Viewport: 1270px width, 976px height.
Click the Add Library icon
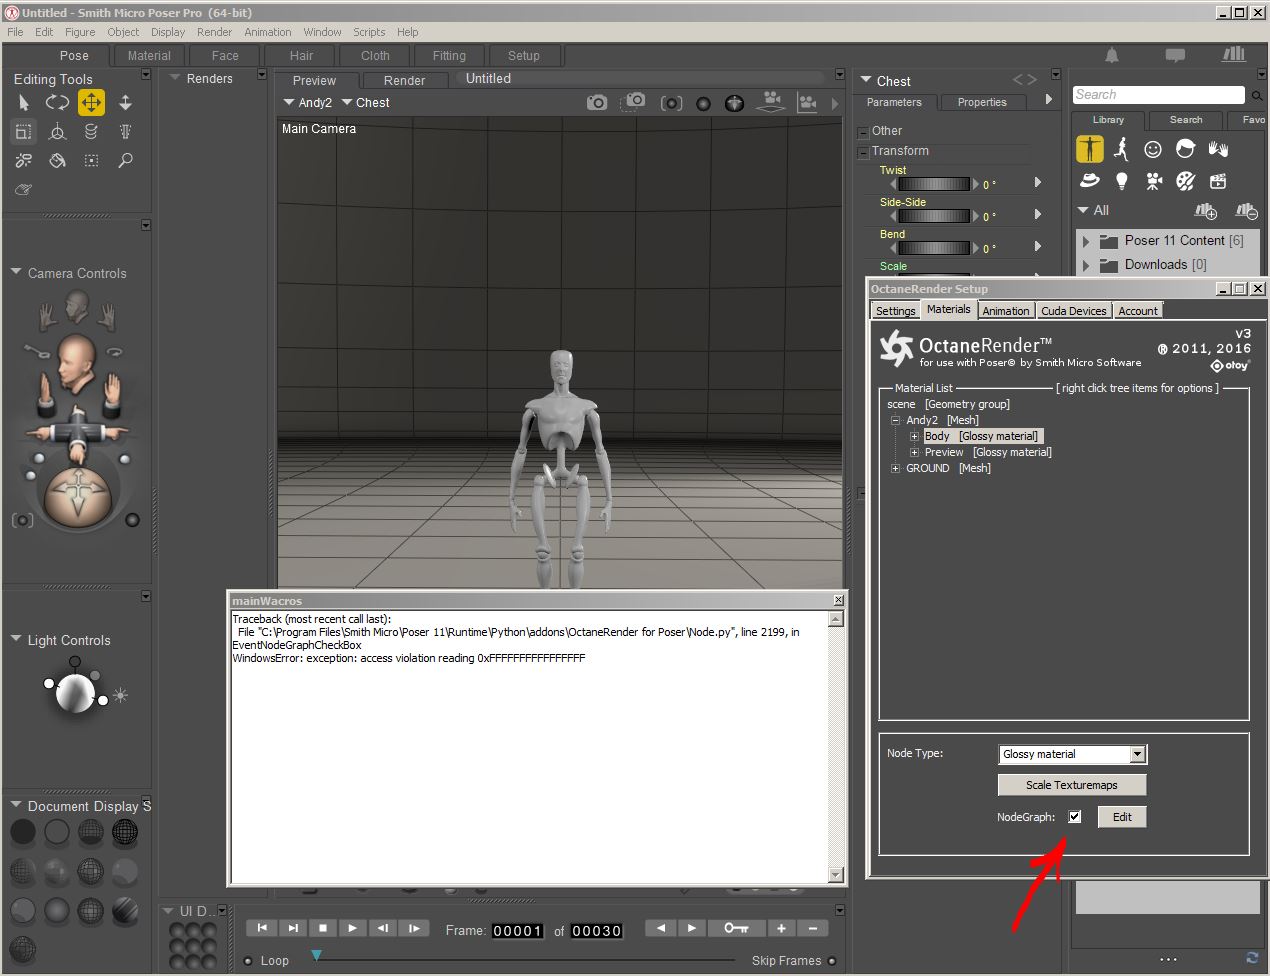click(x=1206, y=211)
